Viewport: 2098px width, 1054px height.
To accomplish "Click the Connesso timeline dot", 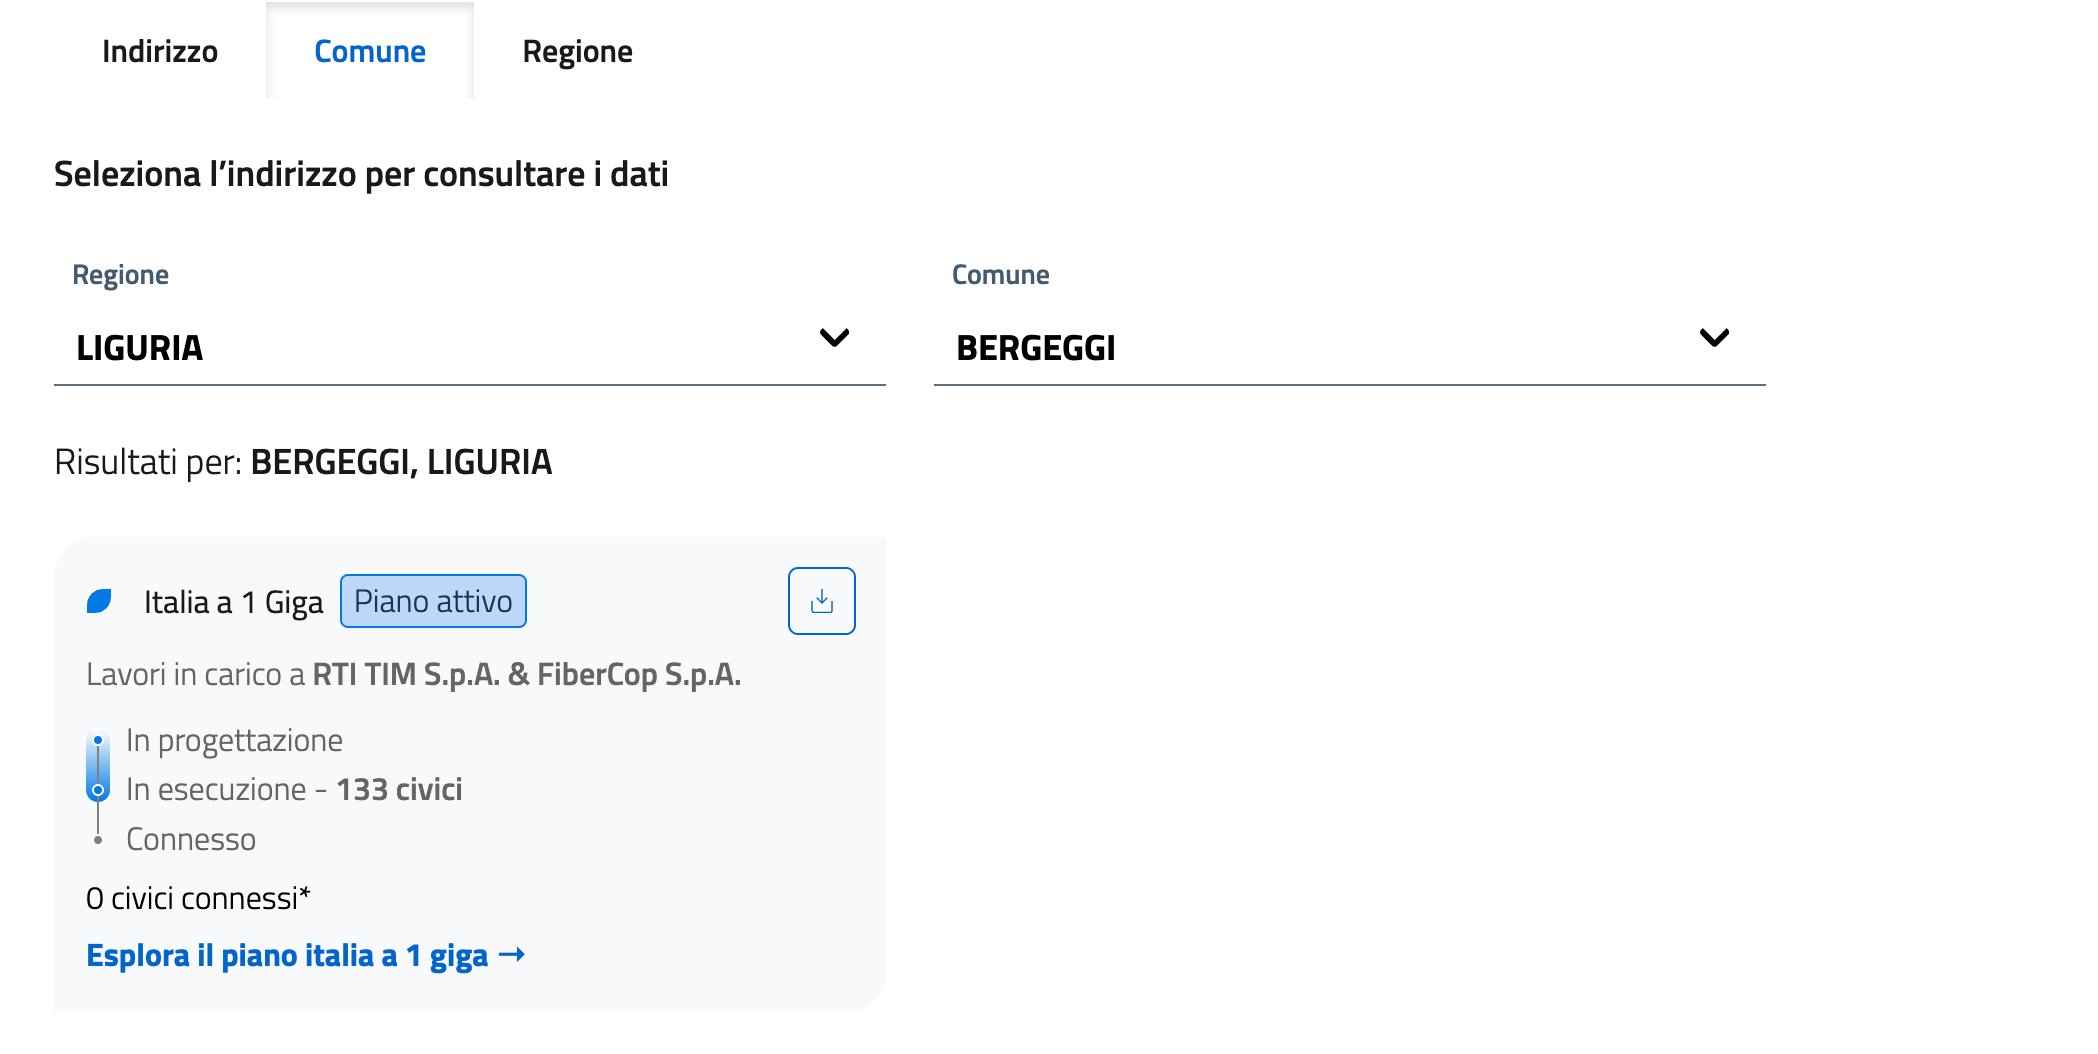I will [x=98, y=840].
